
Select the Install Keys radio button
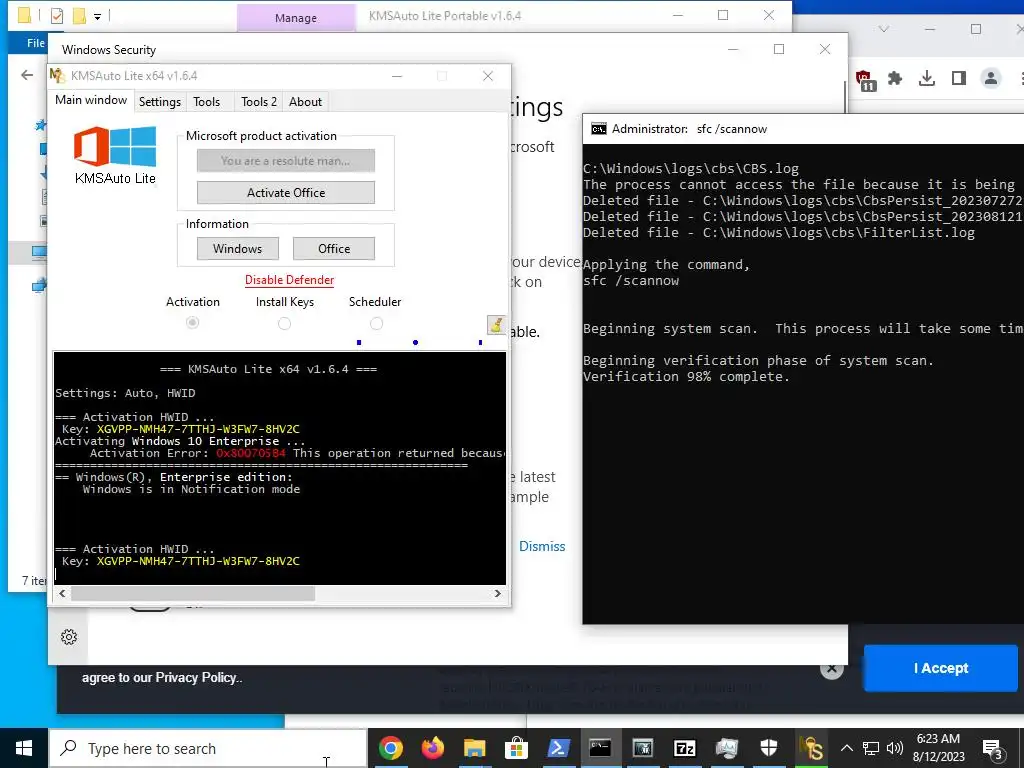[284, 323]
